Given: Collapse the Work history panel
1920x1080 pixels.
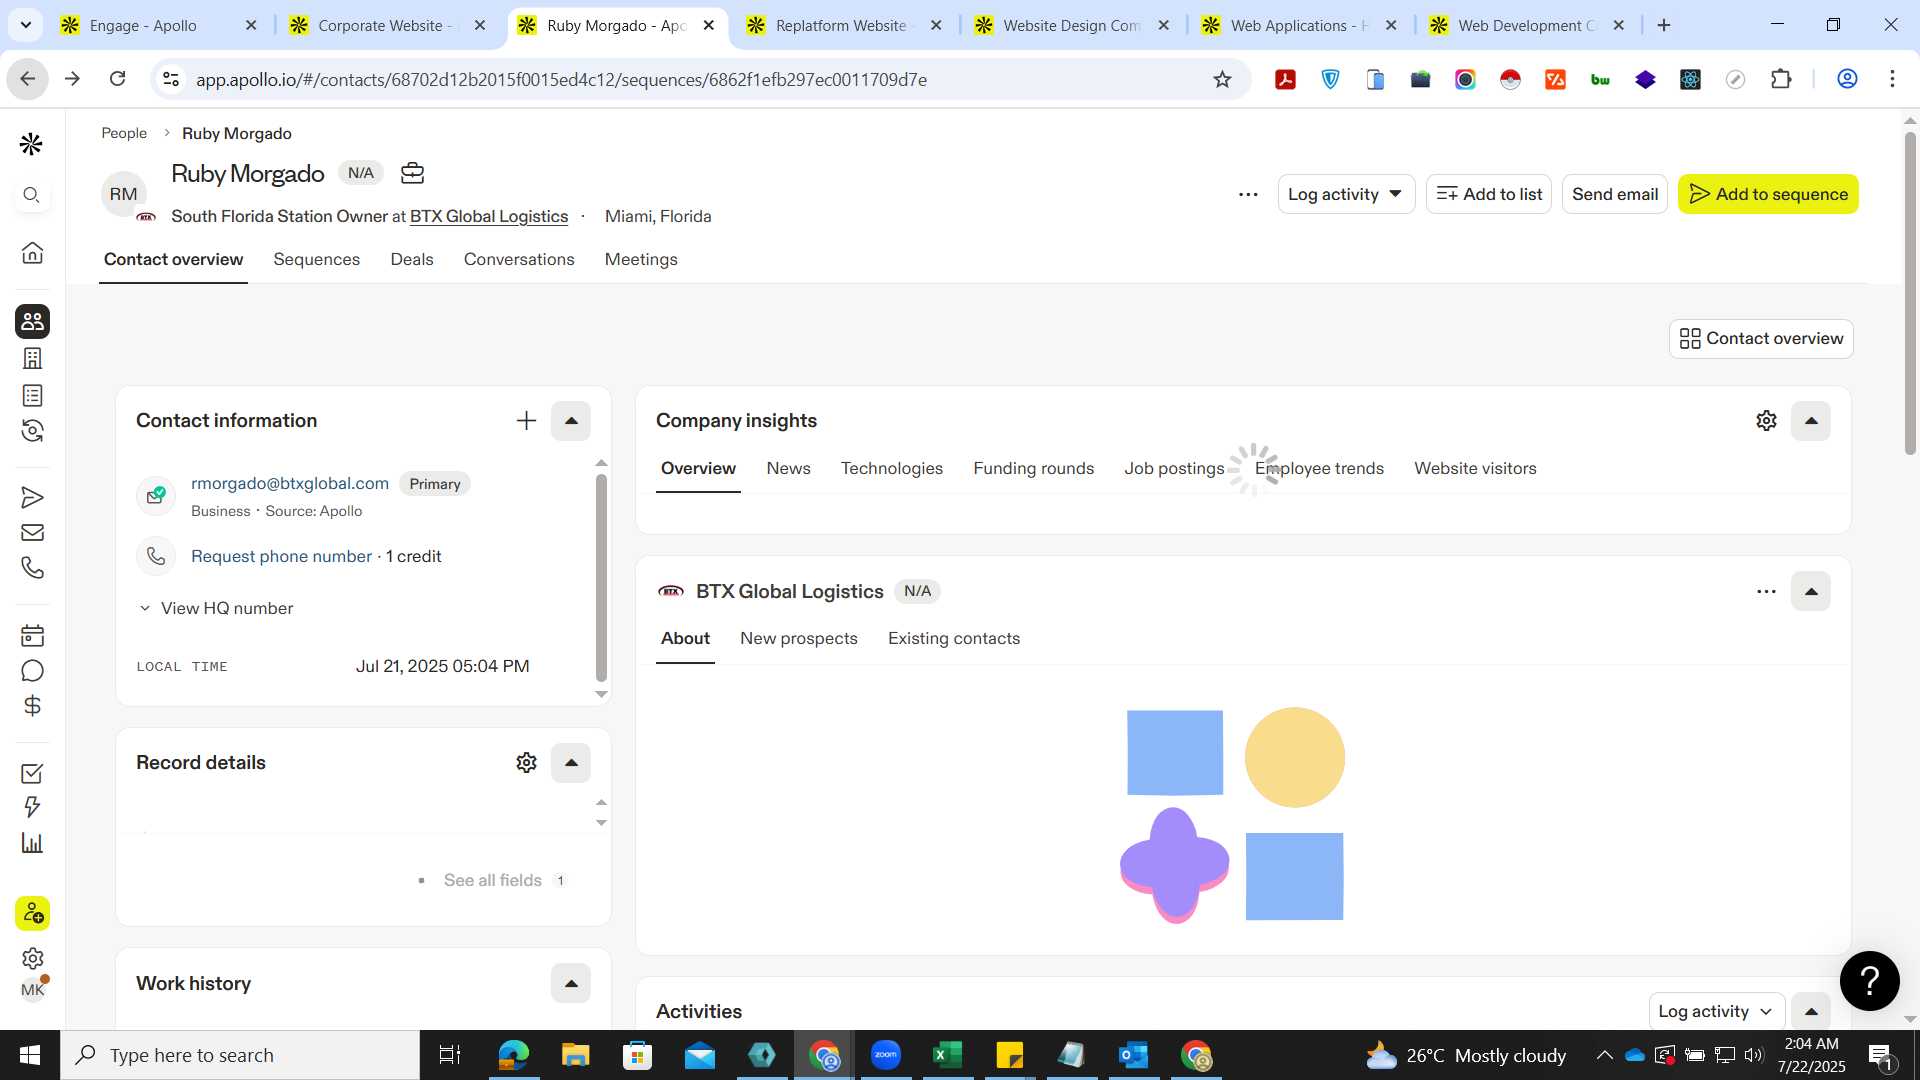Looking at the screenshot, I should point(571,984).
